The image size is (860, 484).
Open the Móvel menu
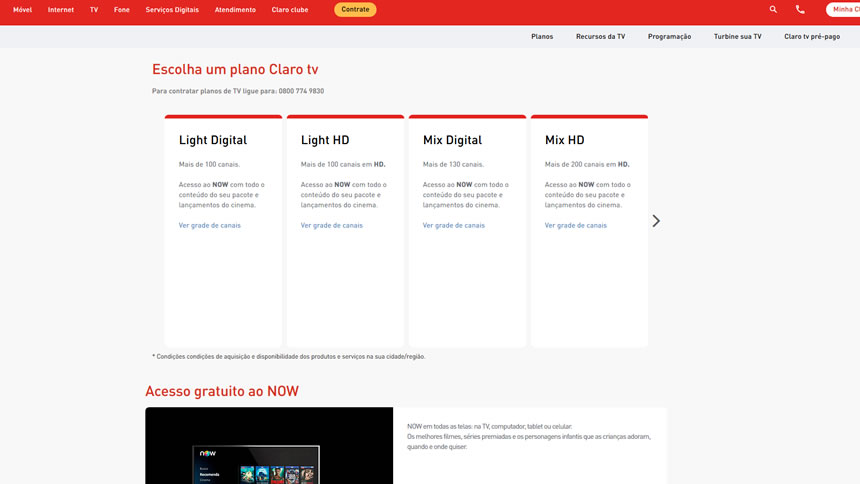tap(23, 9)
